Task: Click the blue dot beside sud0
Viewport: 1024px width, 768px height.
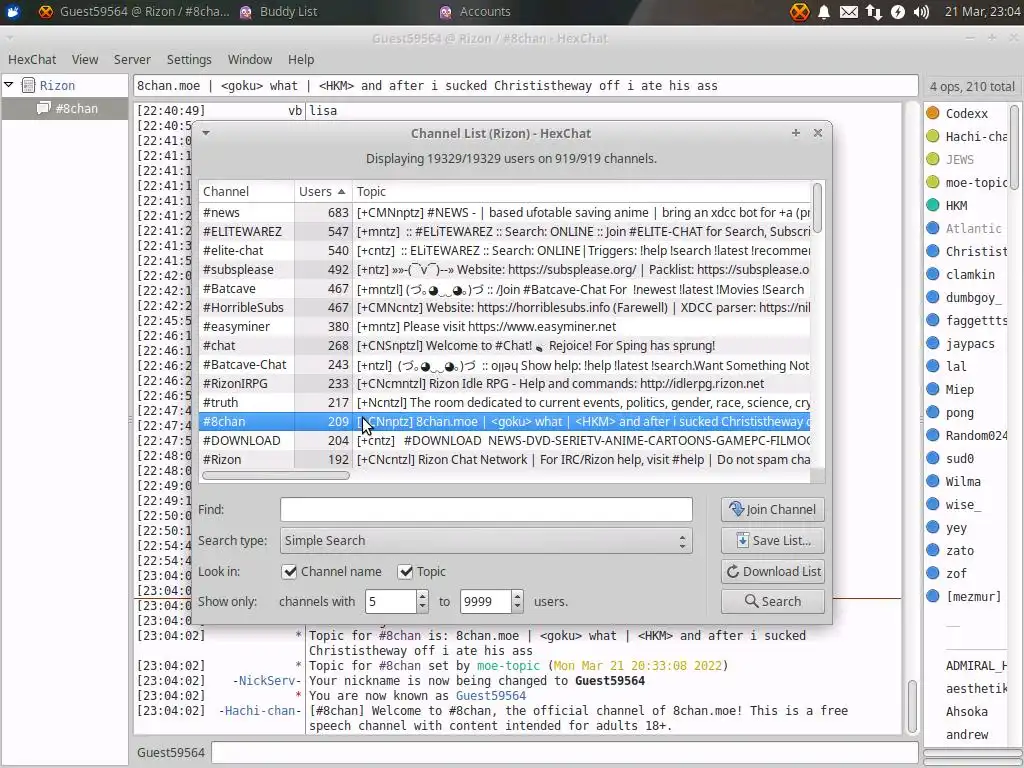Action: (933, 458)
